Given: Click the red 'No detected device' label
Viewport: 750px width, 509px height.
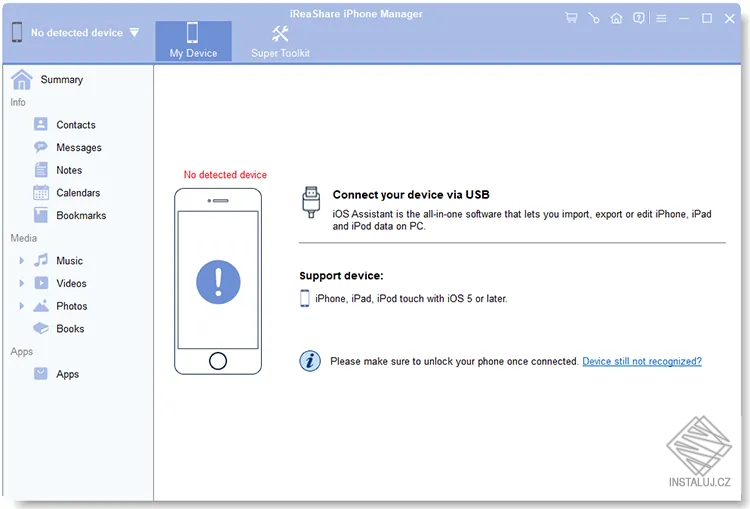Looking at the screenshot, I should point(225,175).
